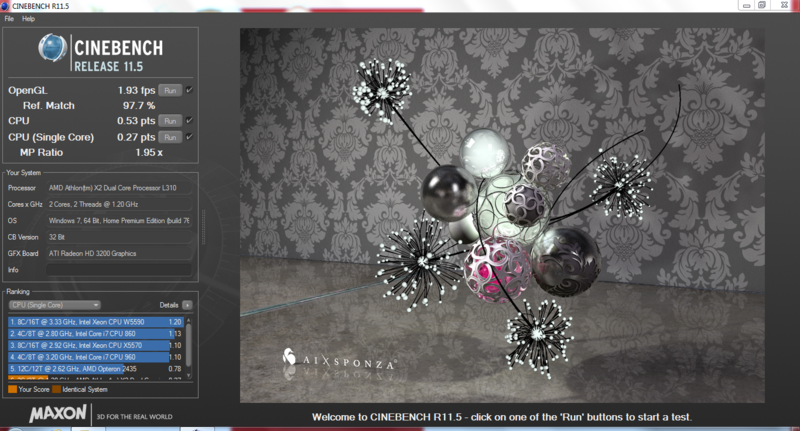Run the CPU benchmark test
The image size is (800, 431).
[170, 121]
